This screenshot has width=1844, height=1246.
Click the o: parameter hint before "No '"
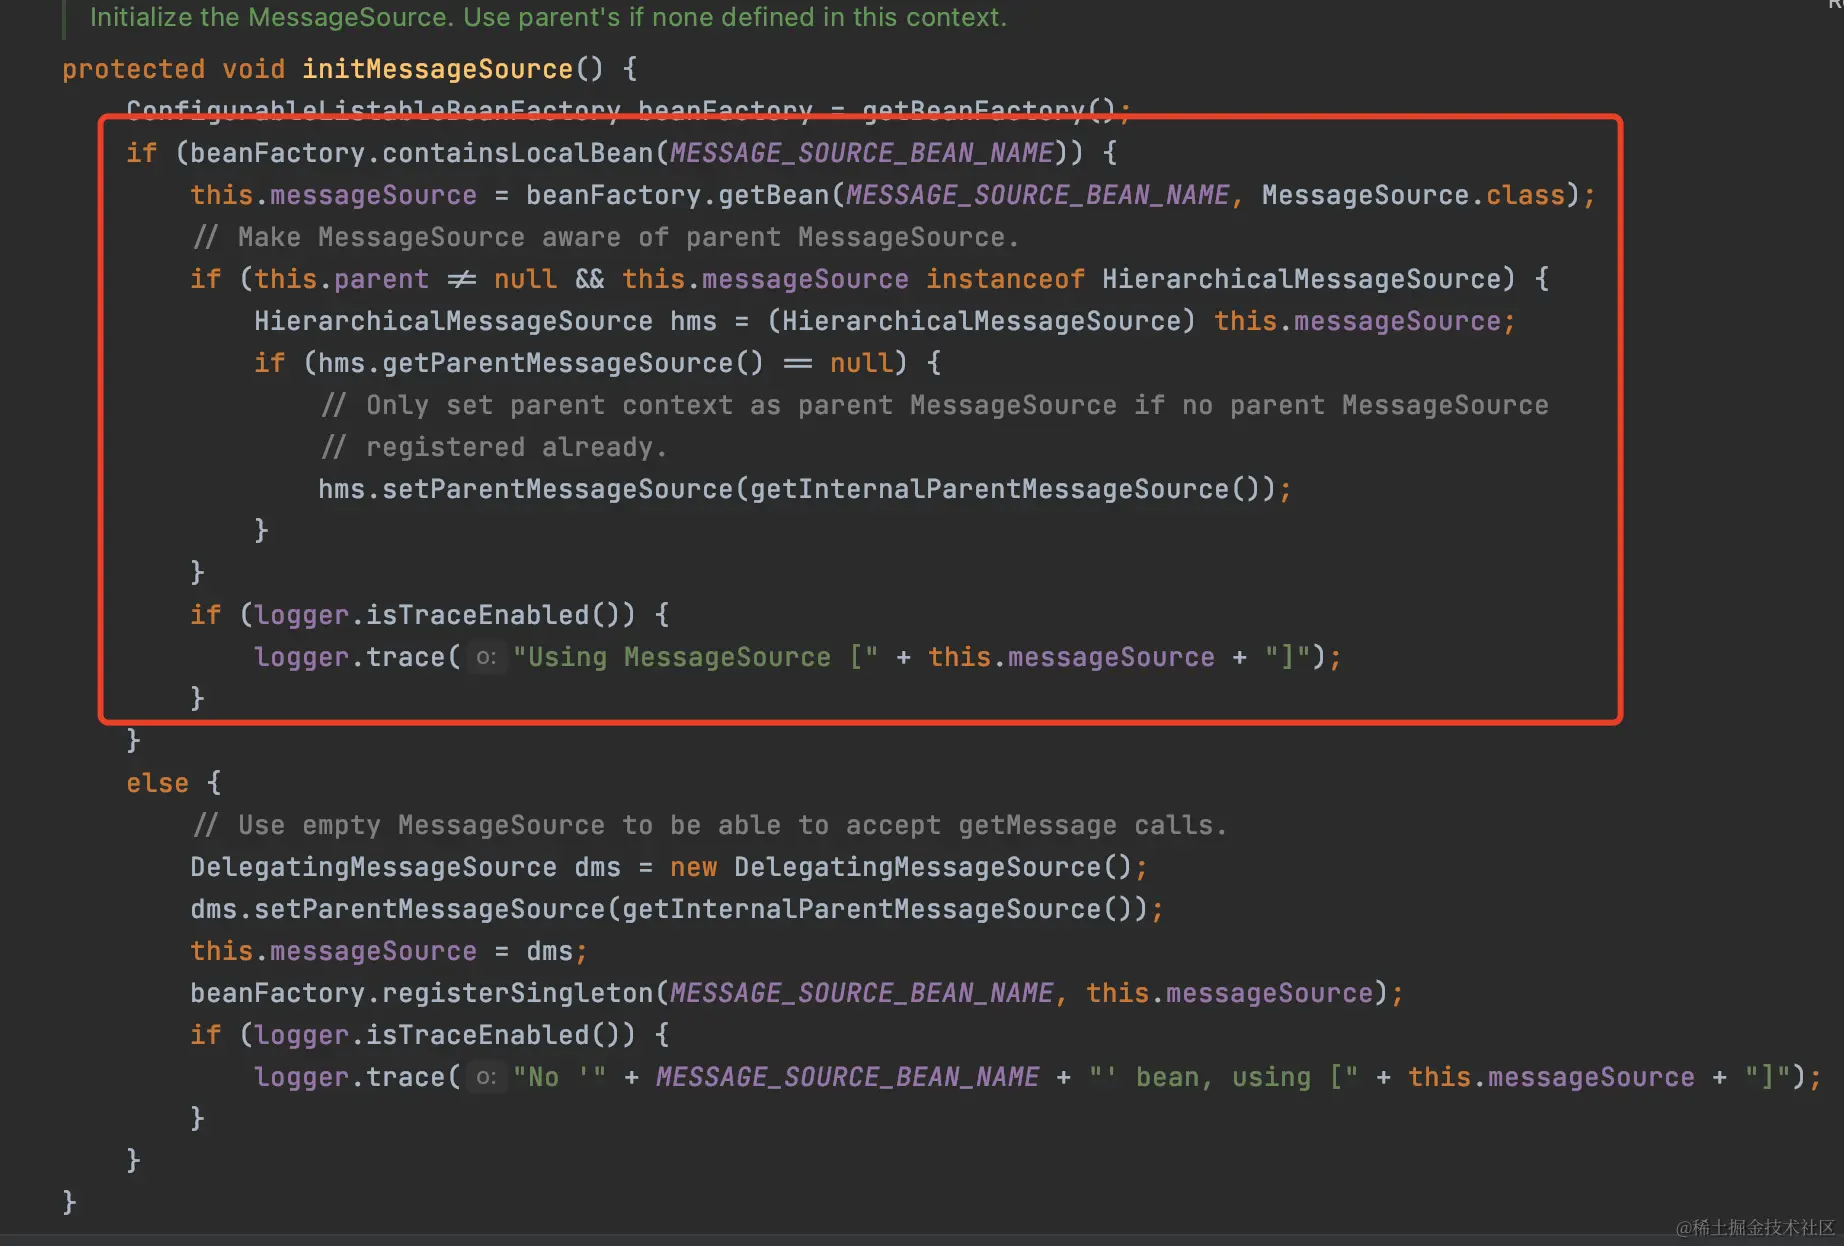486,1077
